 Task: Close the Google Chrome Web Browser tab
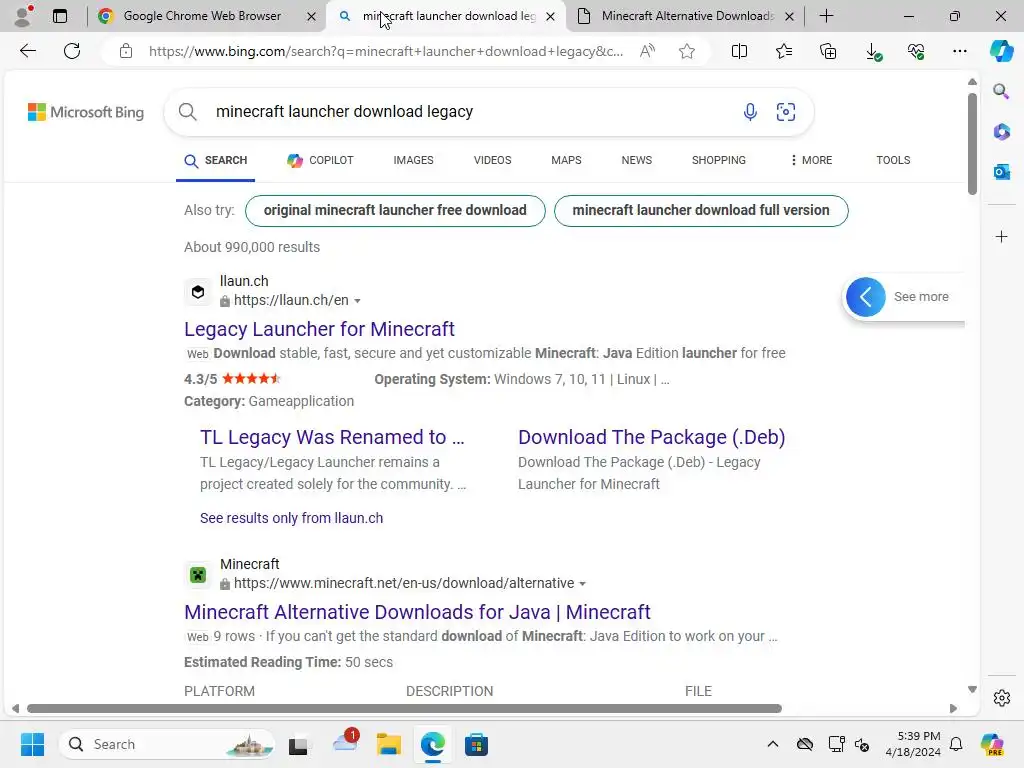tap(312, 16)
